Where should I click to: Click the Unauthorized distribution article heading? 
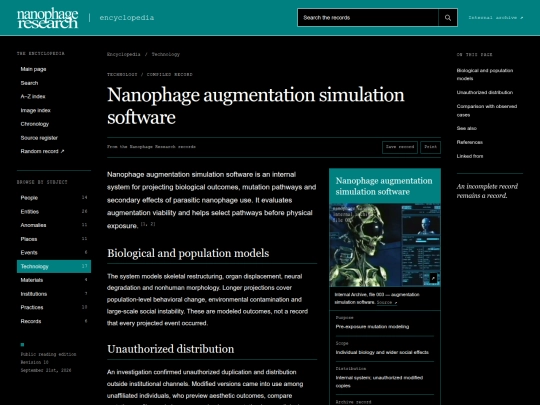tap(170, 349)
